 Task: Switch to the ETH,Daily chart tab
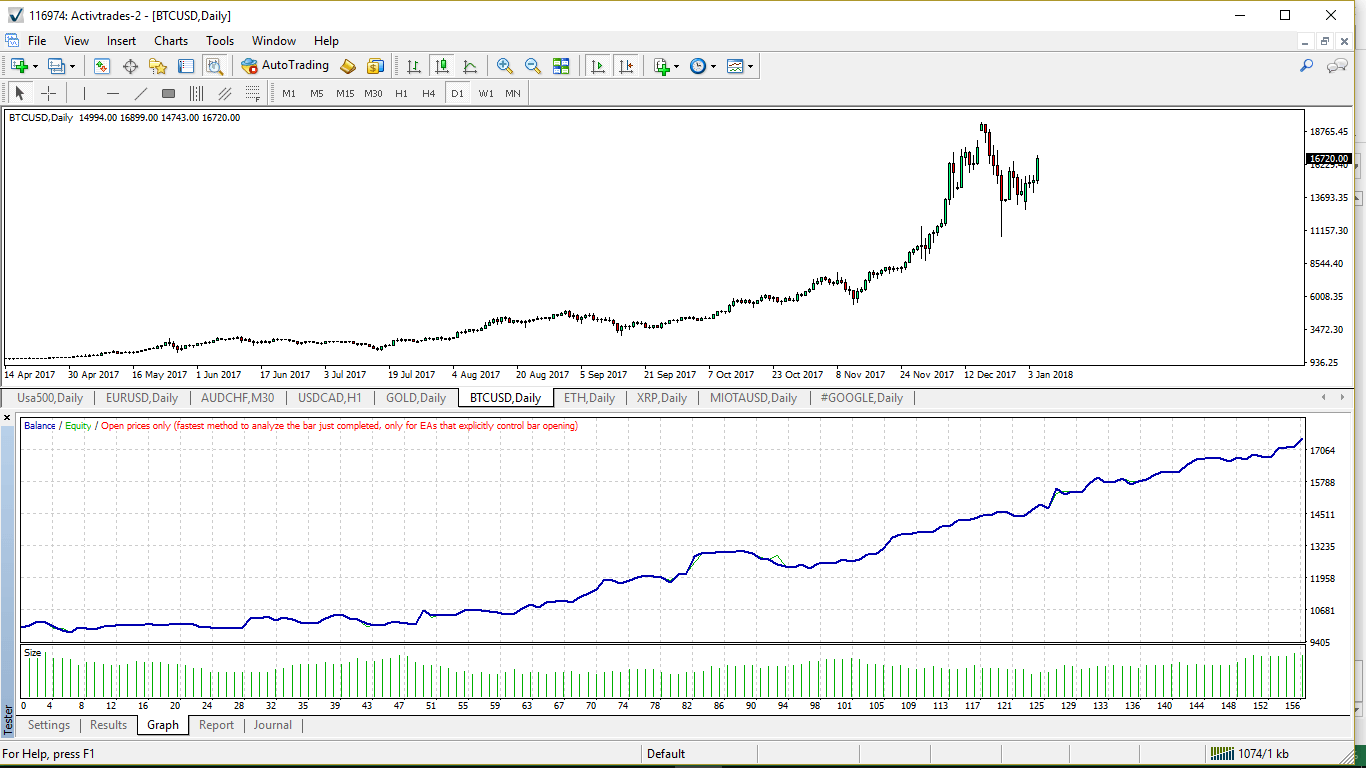pyautogui.click(x=589, y=398)
